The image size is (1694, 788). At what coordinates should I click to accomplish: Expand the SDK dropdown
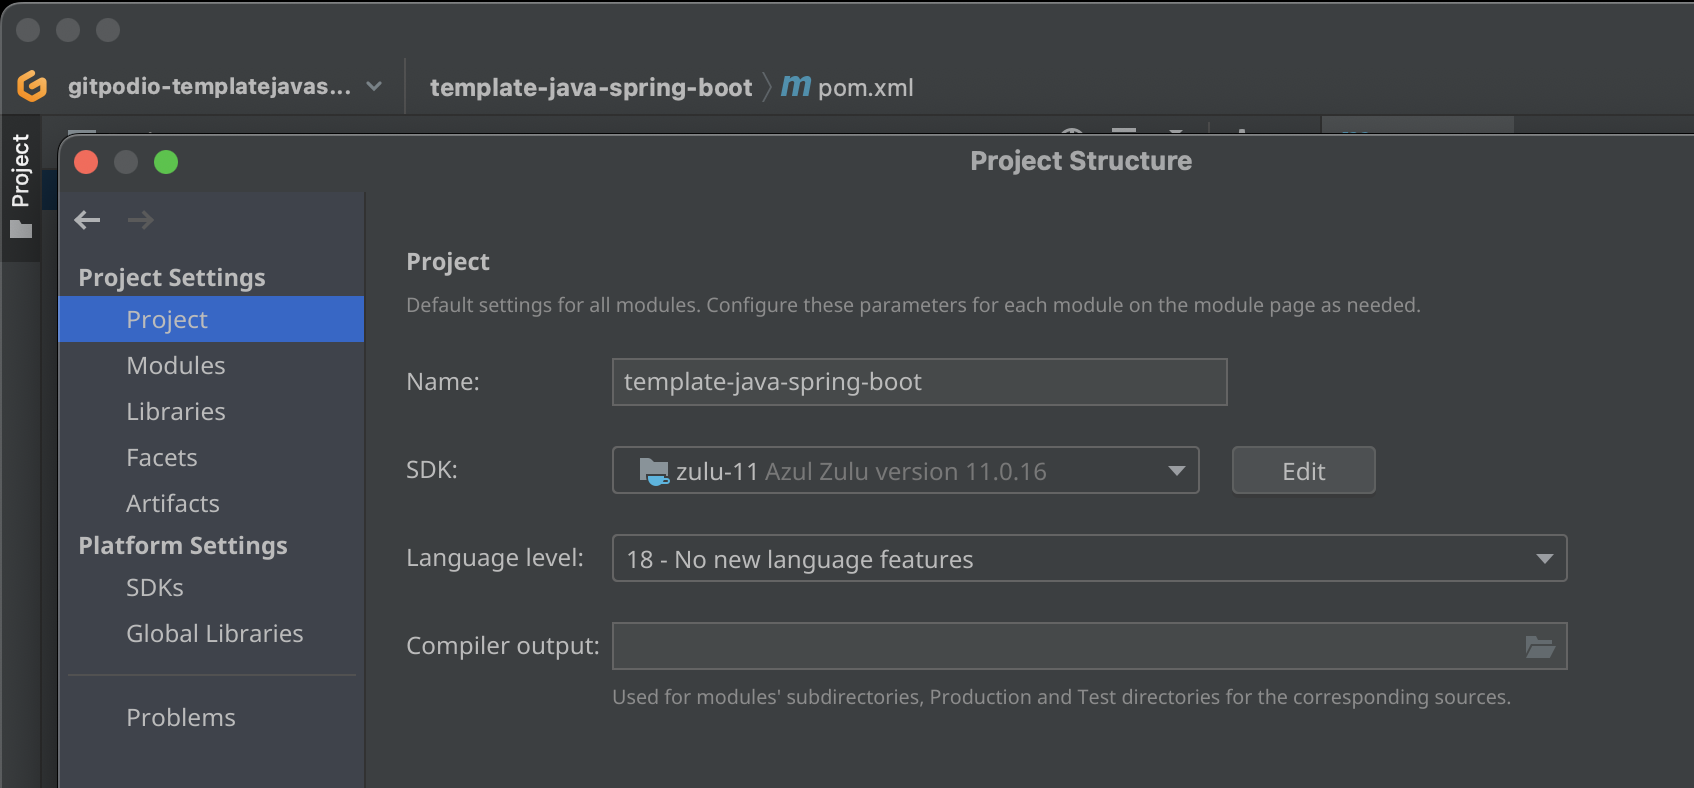[x=1175, y=470]
